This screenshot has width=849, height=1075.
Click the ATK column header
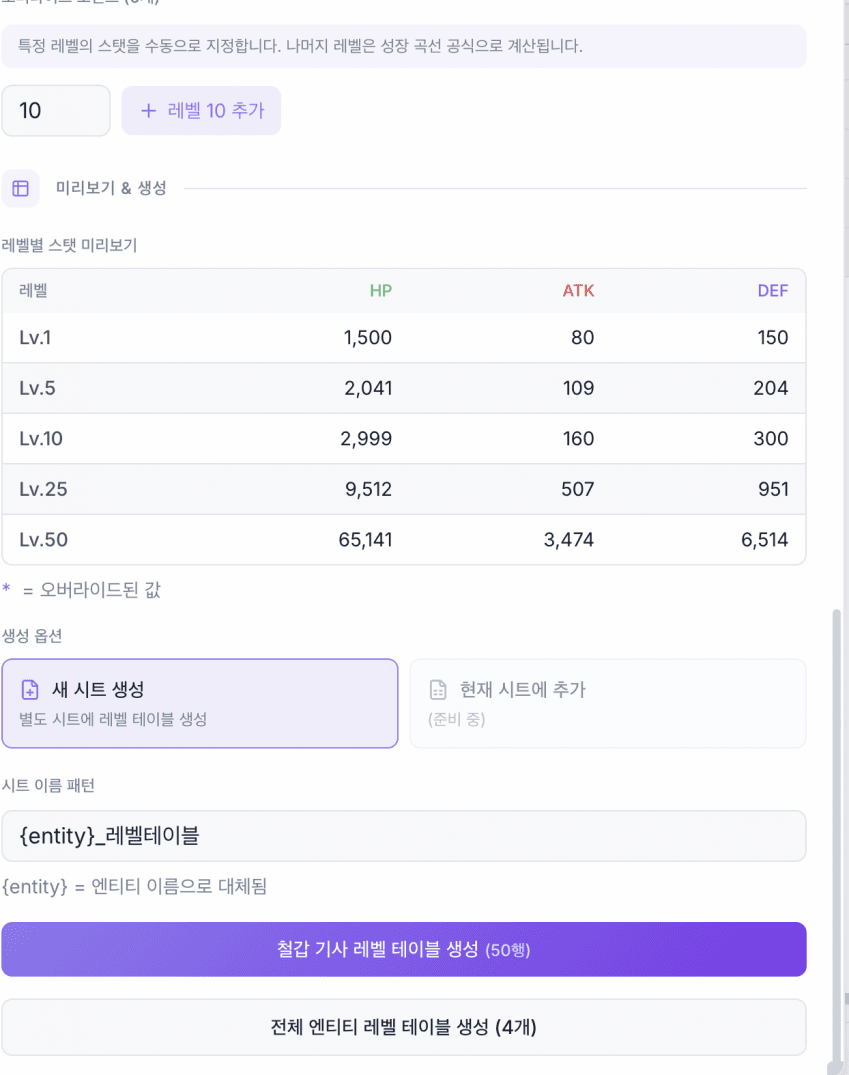coord(578,291)
